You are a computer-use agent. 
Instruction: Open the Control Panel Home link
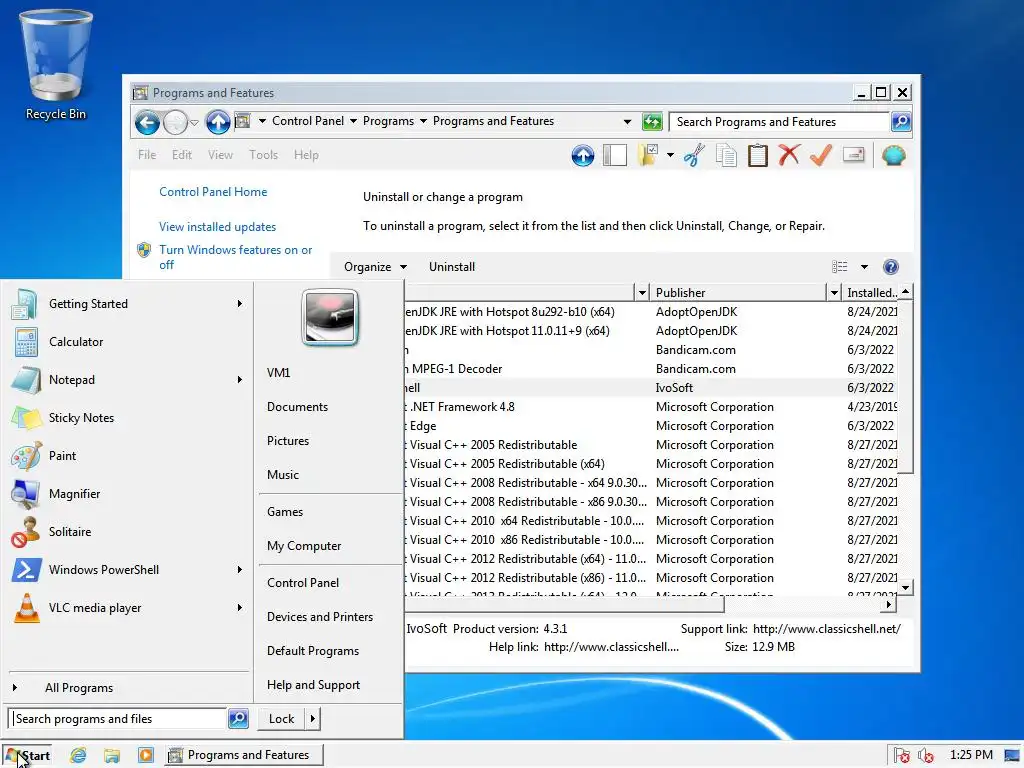(213, 192)
